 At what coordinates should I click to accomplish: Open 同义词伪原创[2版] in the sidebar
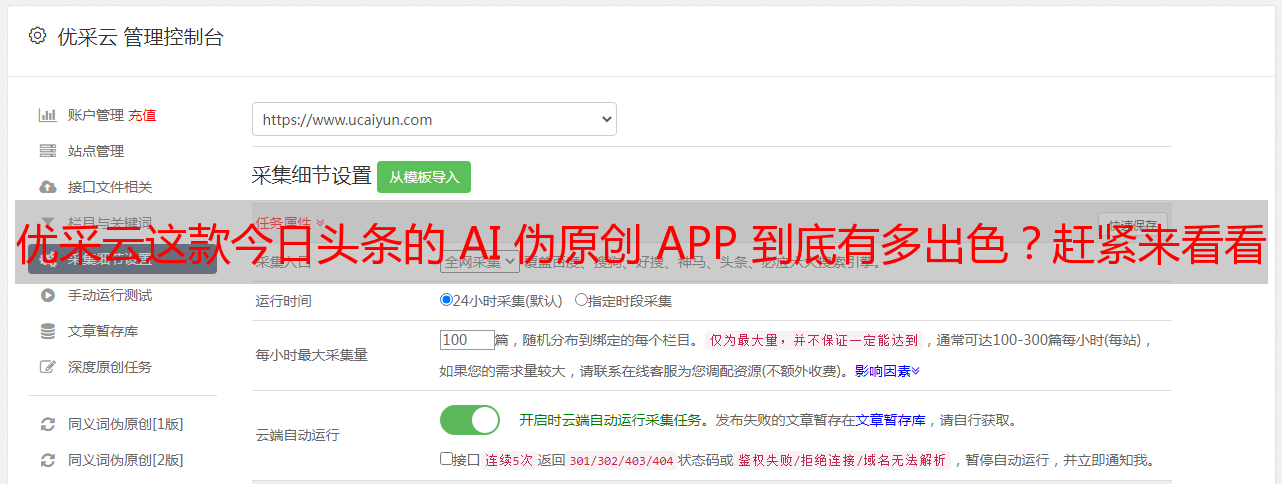pos(126,460)
